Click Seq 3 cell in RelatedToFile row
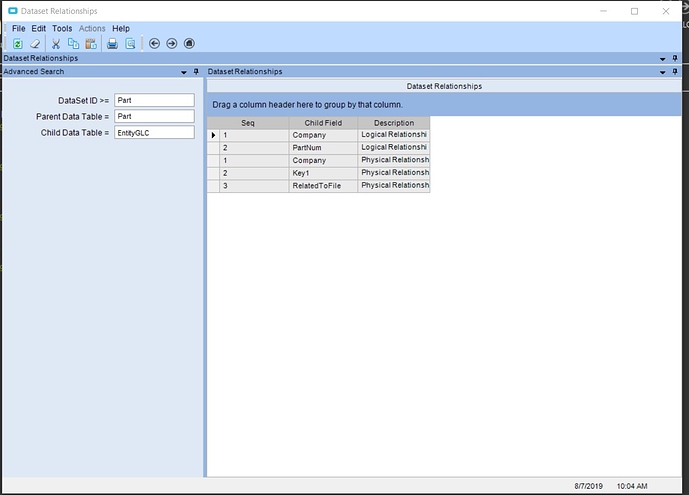Screen dimensions: 689x495 click(x=254, y=186)
